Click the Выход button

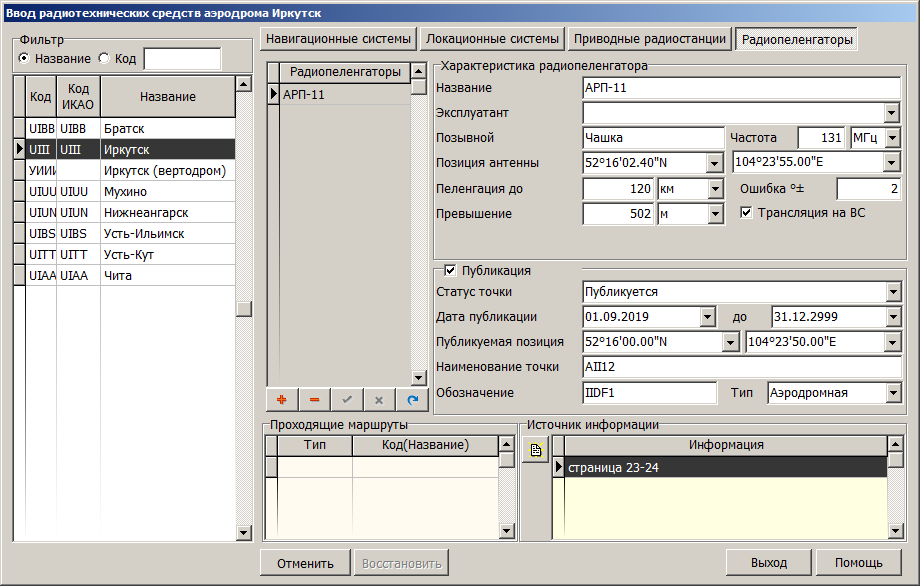coord(768,563)
